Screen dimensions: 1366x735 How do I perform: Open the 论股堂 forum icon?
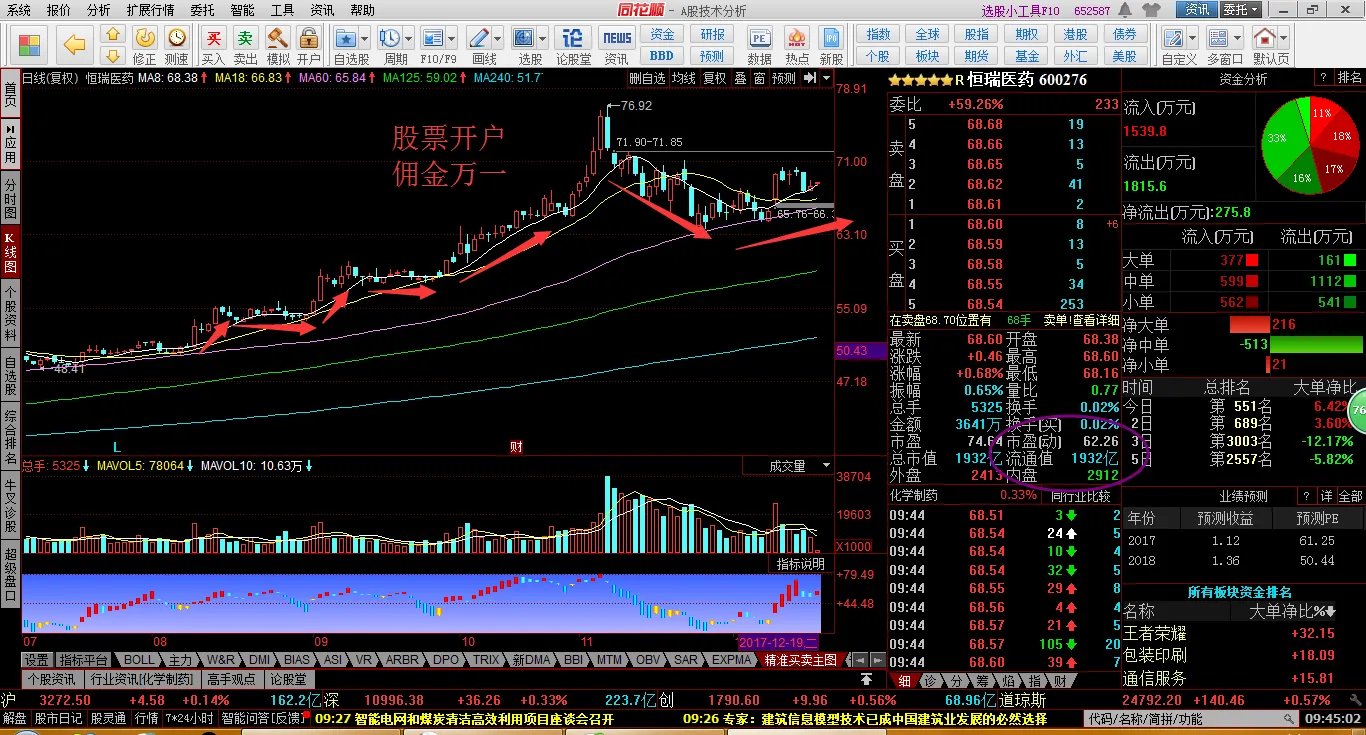click(573, 44)
